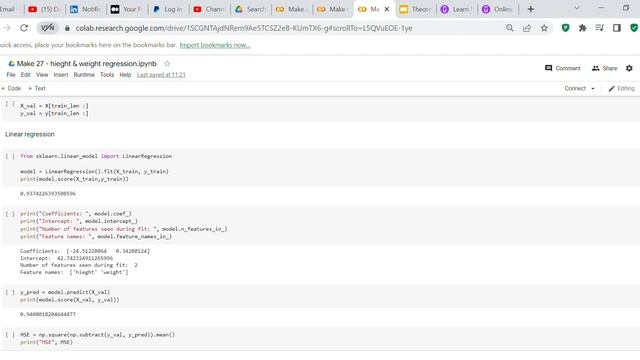Switch to the Google Drive Search tab

coord(250,9)
